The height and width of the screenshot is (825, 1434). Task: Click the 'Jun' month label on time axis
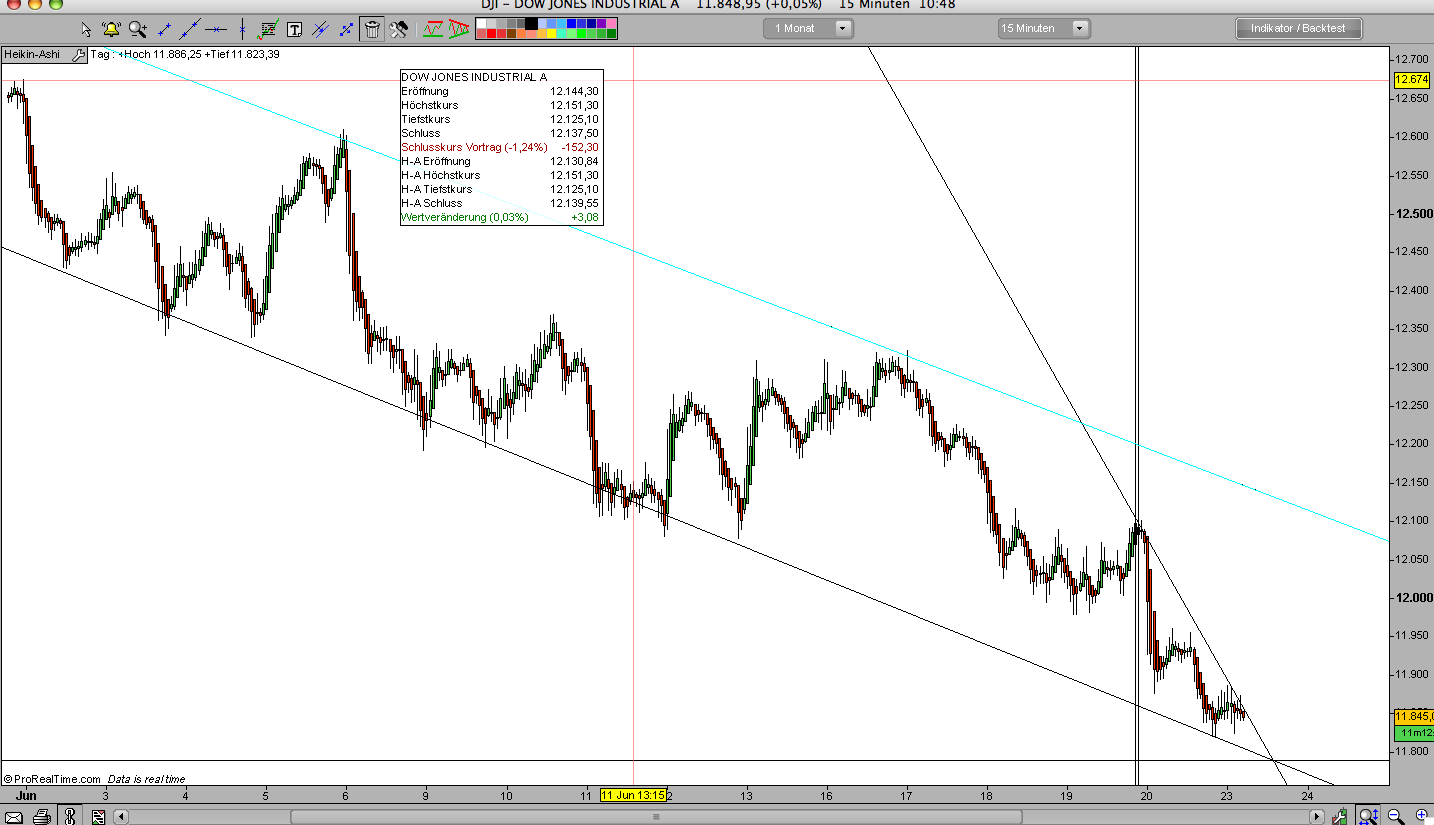pos(25,795)
